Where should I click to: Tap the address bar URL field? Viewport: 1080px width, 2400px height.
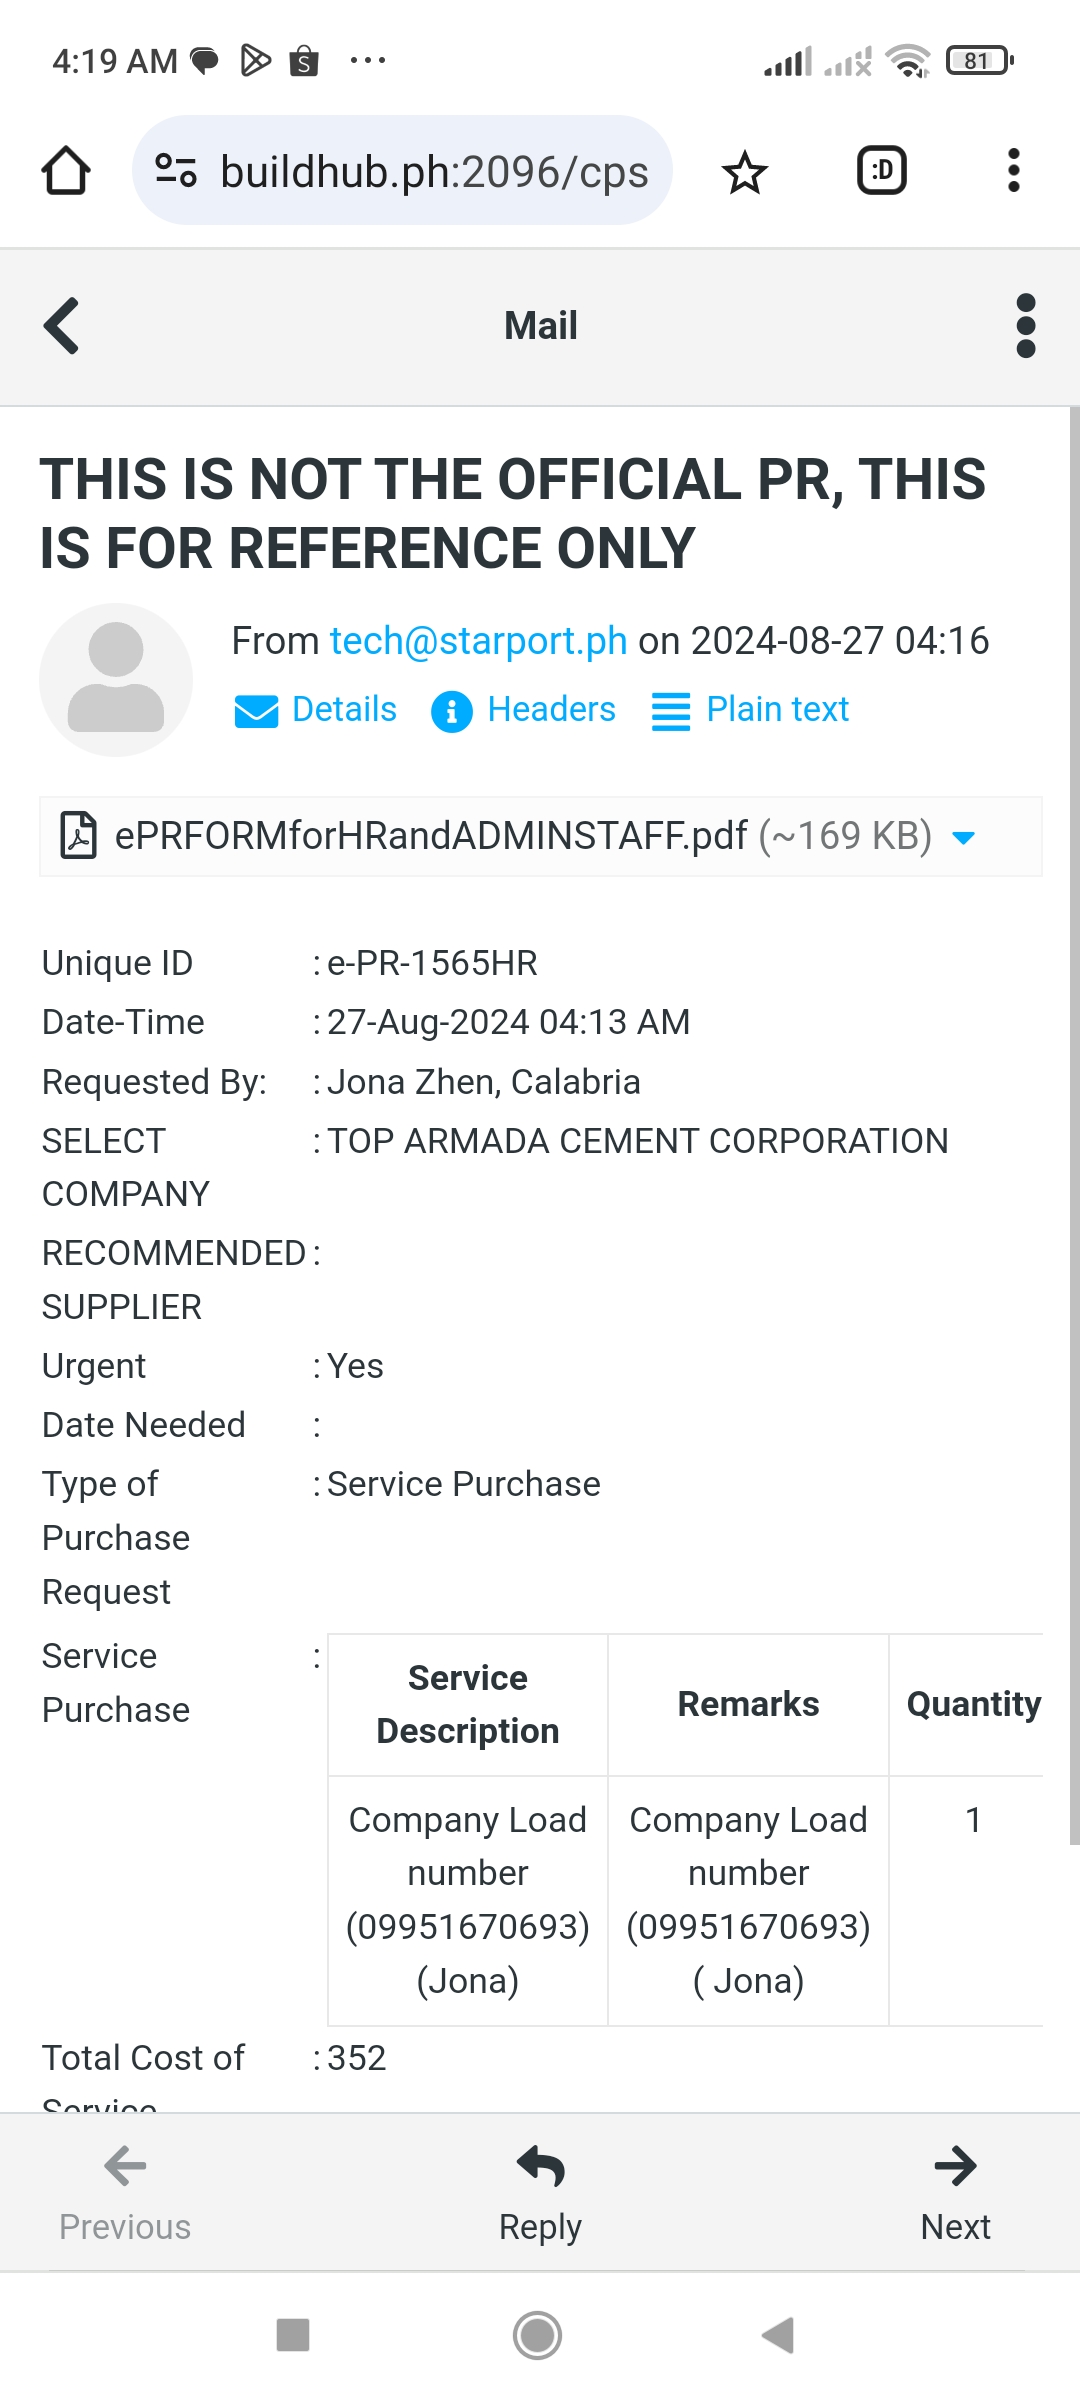[x=434, y=171]
